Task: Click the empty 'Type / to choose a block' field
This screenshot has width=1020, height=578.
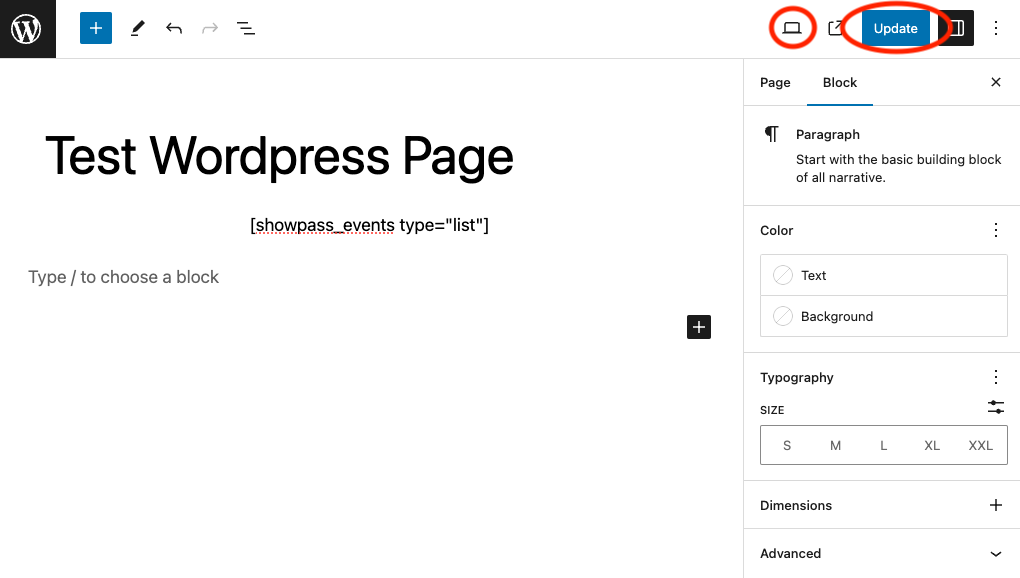Action: (x=124, y=277)
